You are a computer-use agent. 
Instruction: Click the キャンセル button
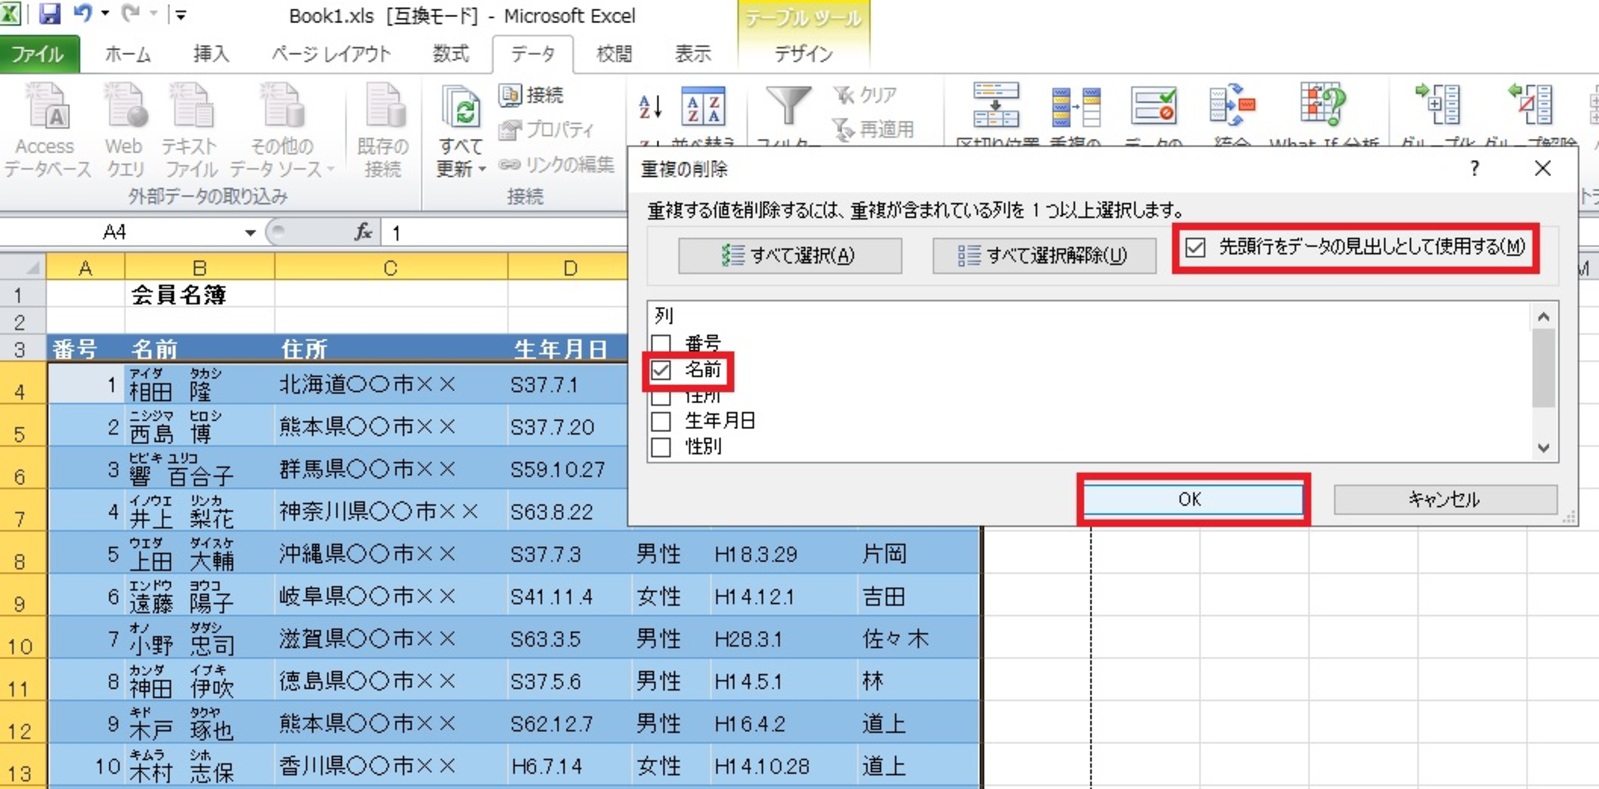pyautogui.click(x=1445, y=499)
